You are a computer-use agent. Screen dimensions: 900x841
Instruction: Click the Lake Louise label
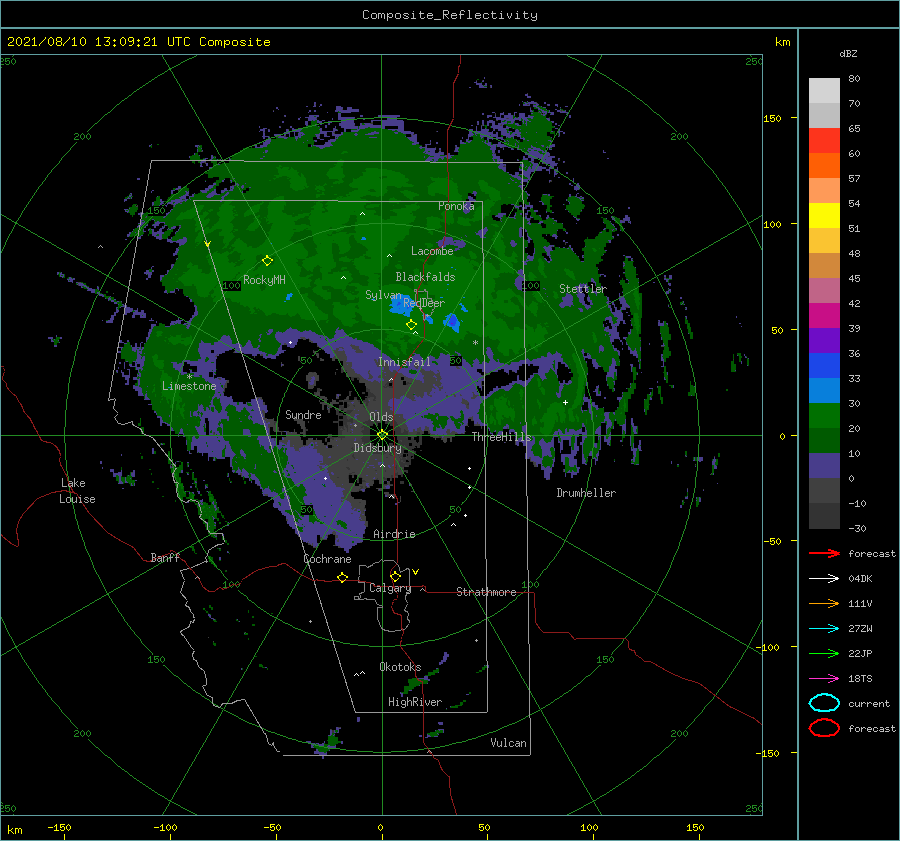click(77, 491)
